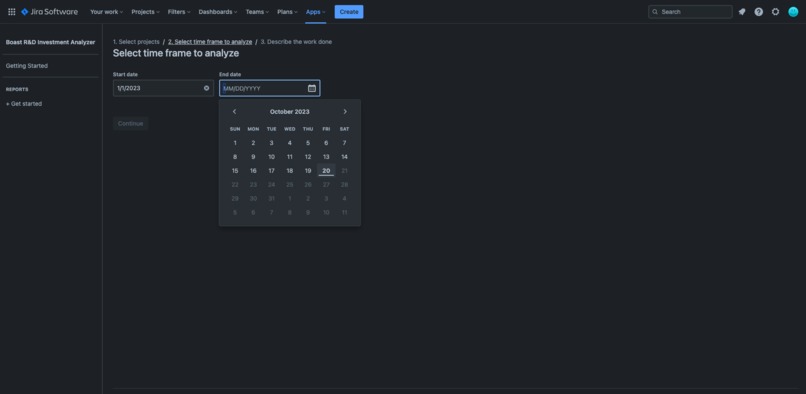This screenshot has height=394, width=806.
Task: Choose October 16 in the date picker
Action: coord(253,171)
